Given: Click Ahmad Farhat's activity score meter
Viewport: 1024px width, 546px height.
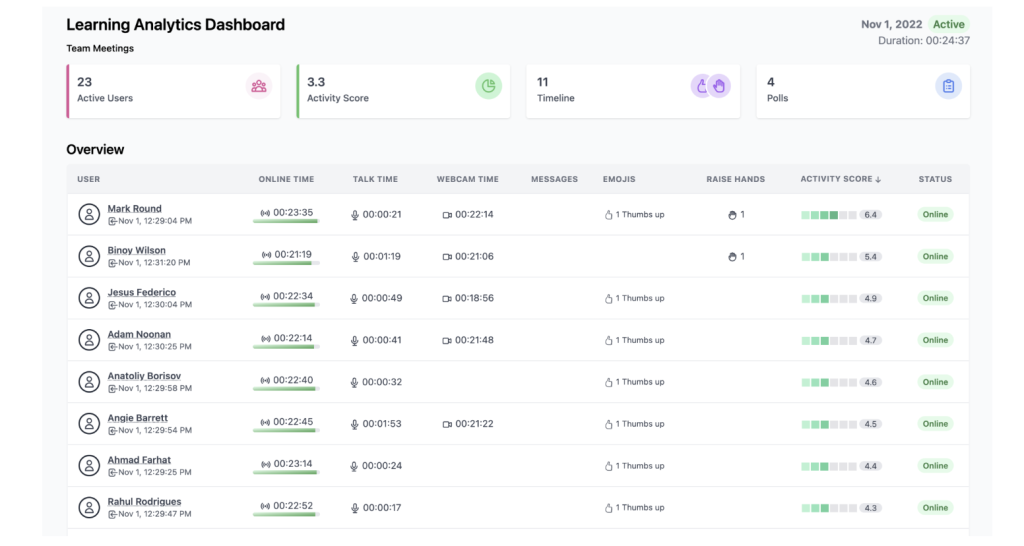Looking at the screenshot, I should click(x=828, y=466).
